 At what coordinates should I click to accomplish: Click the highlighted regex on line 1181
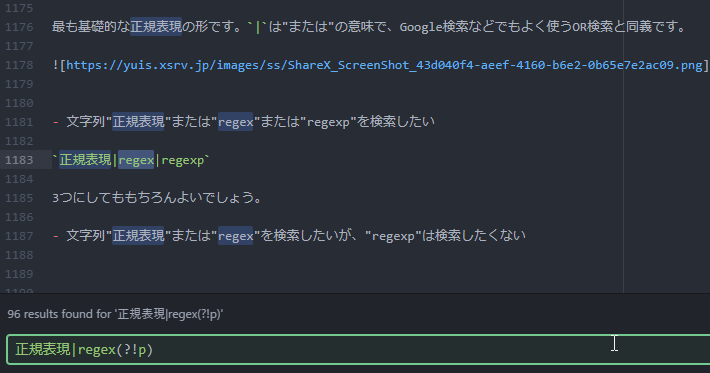point(235,122)
